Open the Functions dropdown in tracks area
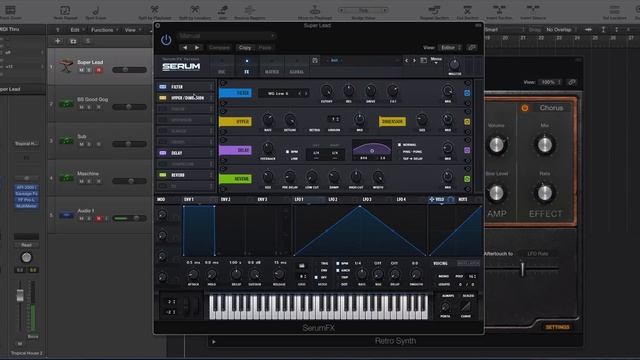 tap(104, 30)
